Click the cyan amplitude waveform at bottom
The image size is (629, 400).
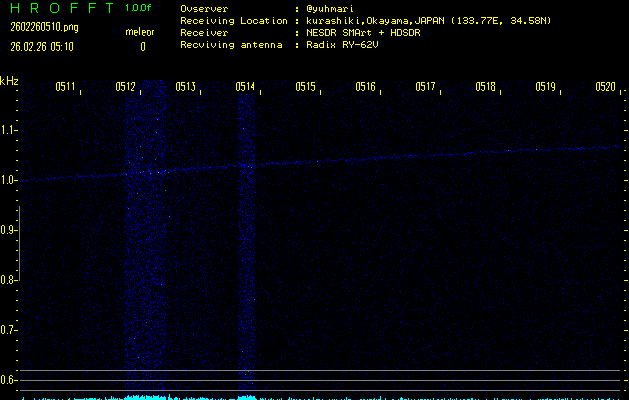click(150, 397)
